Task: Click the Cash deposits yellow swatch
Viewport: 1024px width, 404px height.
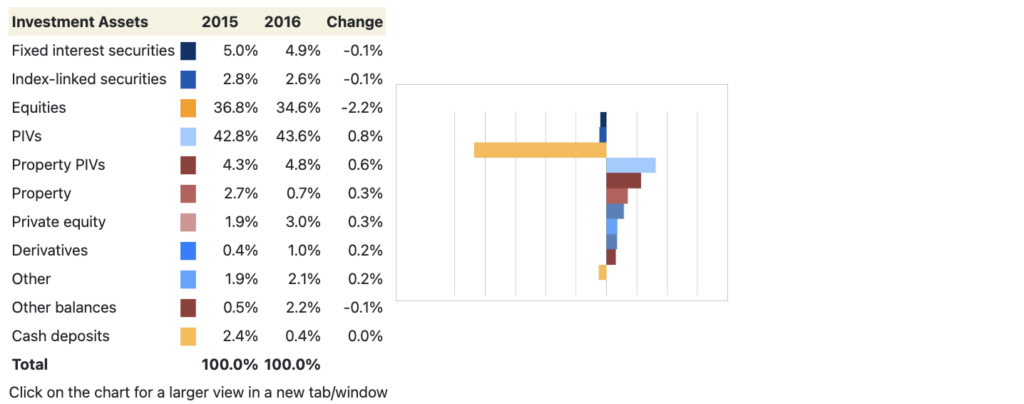Action: pos(188,337)
